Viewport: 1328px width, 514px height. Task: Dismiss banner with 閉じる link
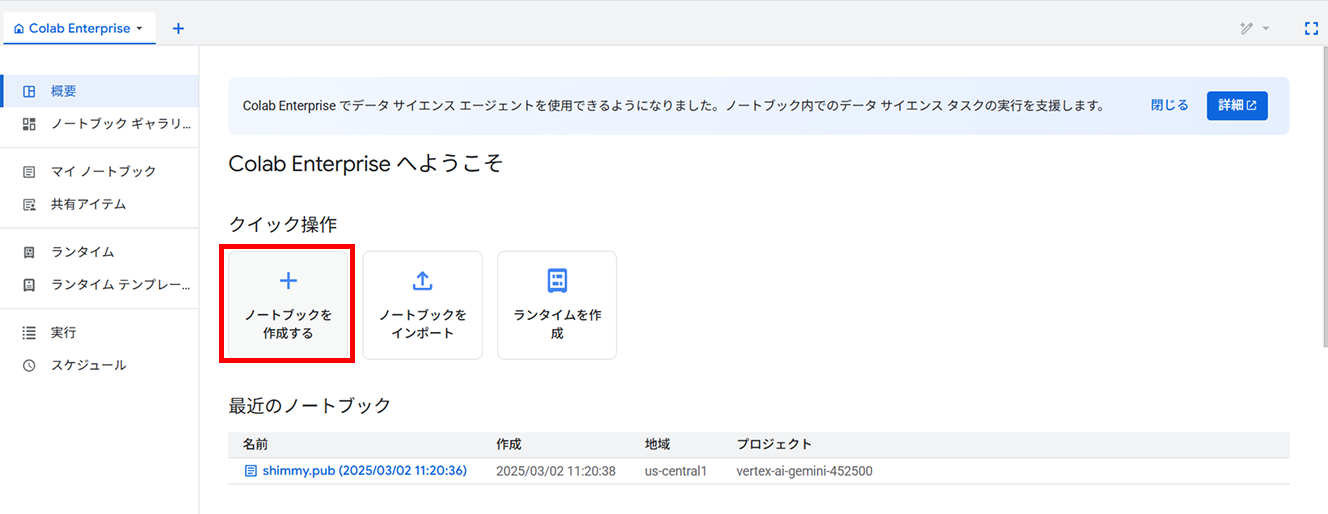(1169, 105)
